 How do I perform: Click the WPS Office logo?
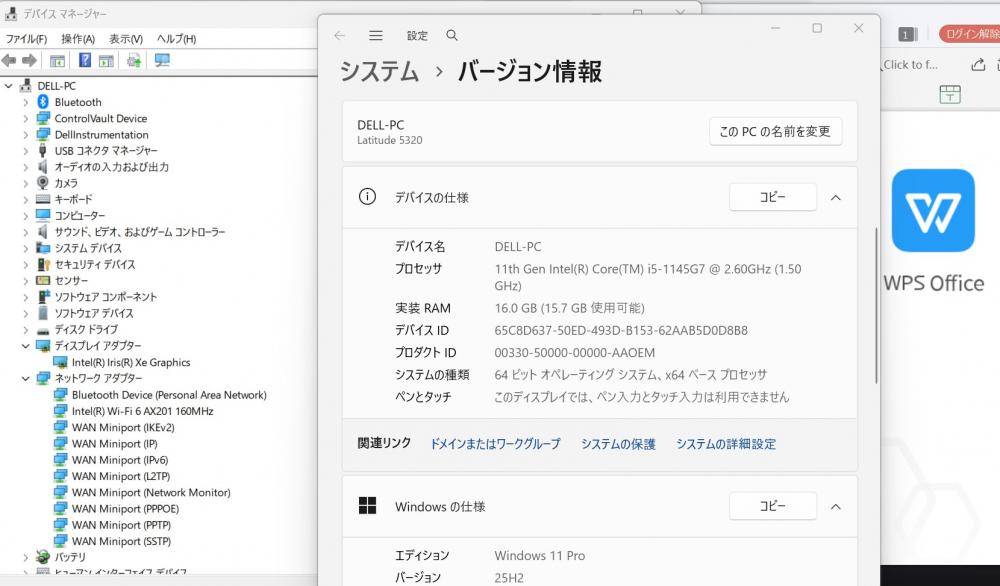933,210
